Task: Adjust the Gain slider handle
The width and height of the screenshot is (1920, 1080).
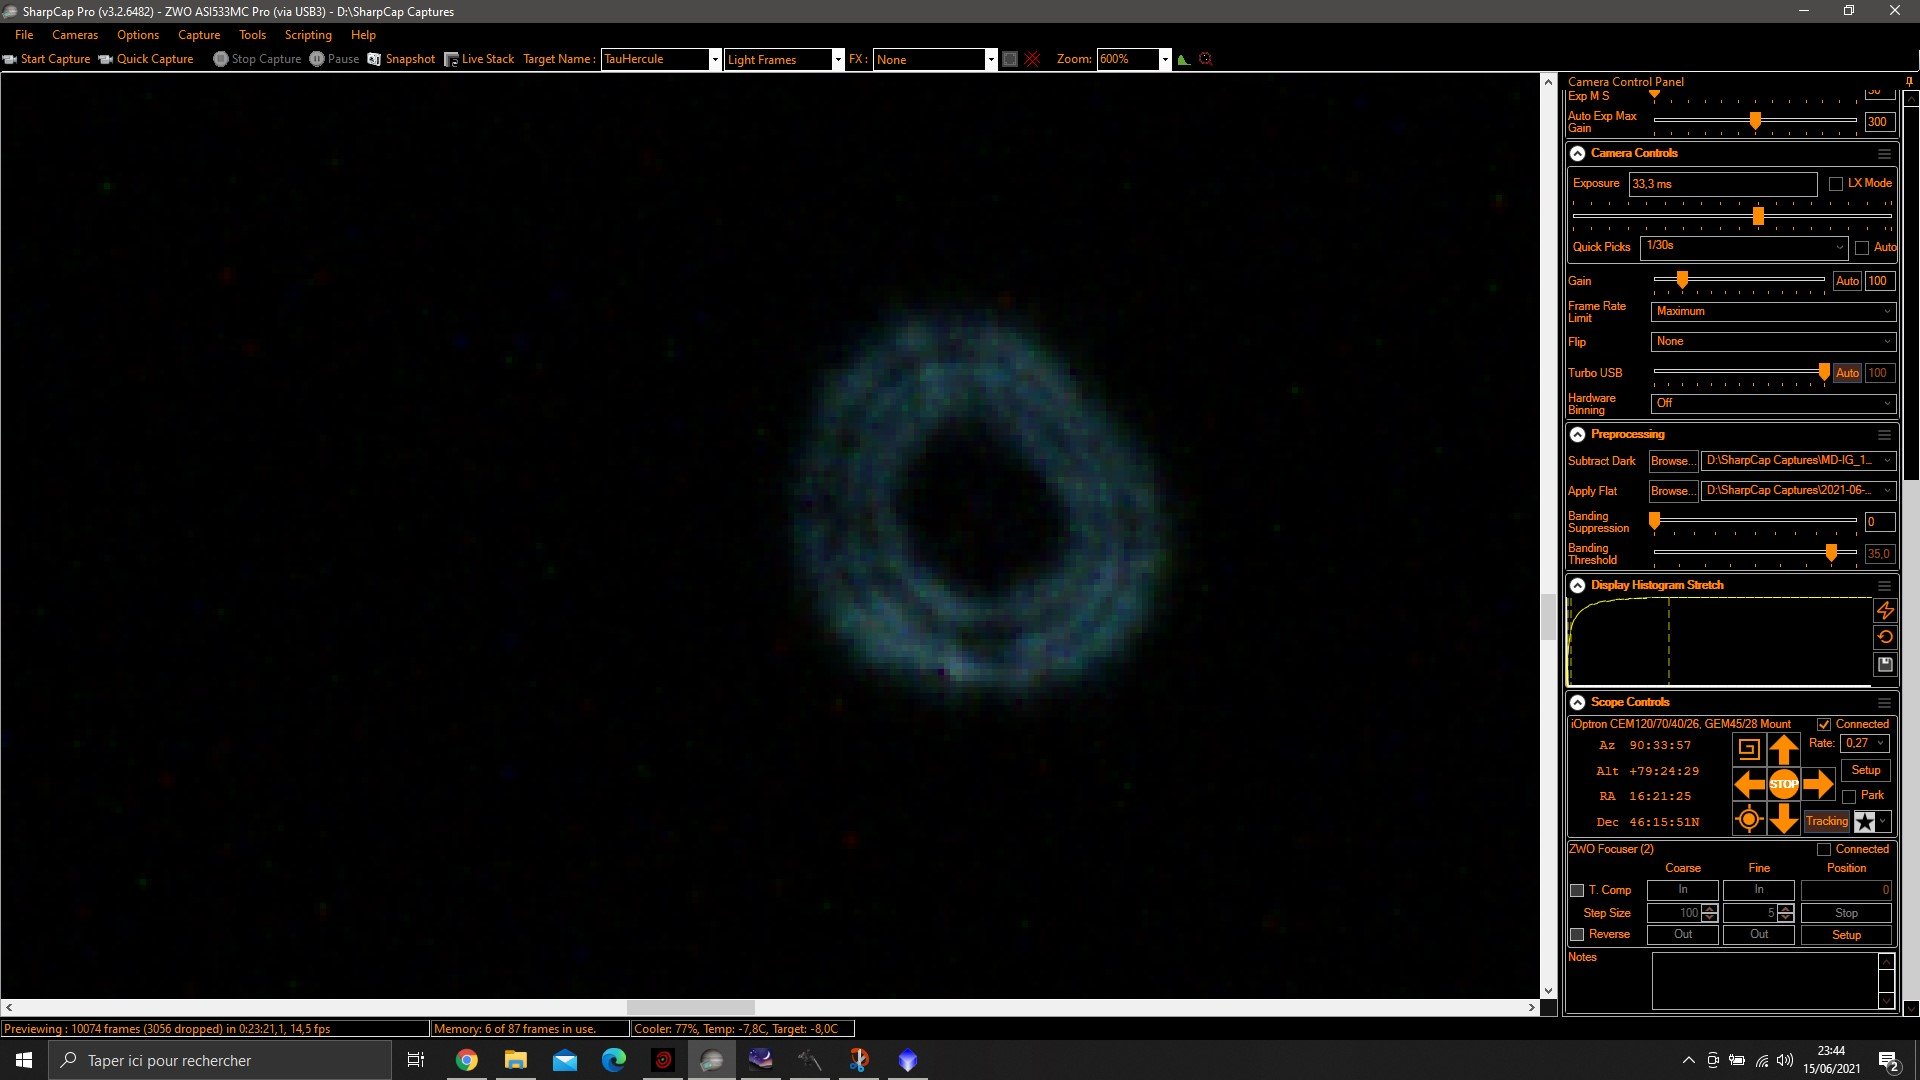Action: pyautogui.click(x=1682, y=281)
